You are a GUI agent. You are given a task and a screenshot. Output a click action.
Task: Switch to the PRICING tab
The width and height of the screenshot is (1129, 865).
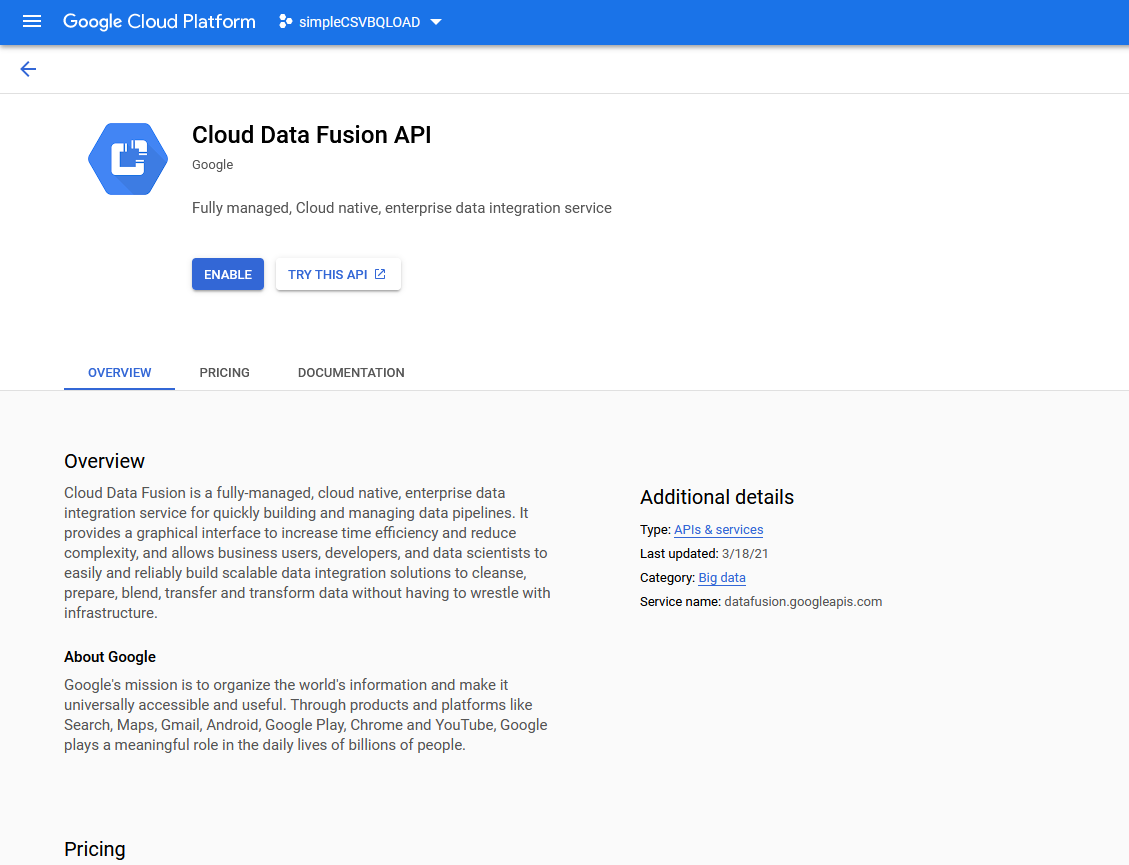(225, 372)
